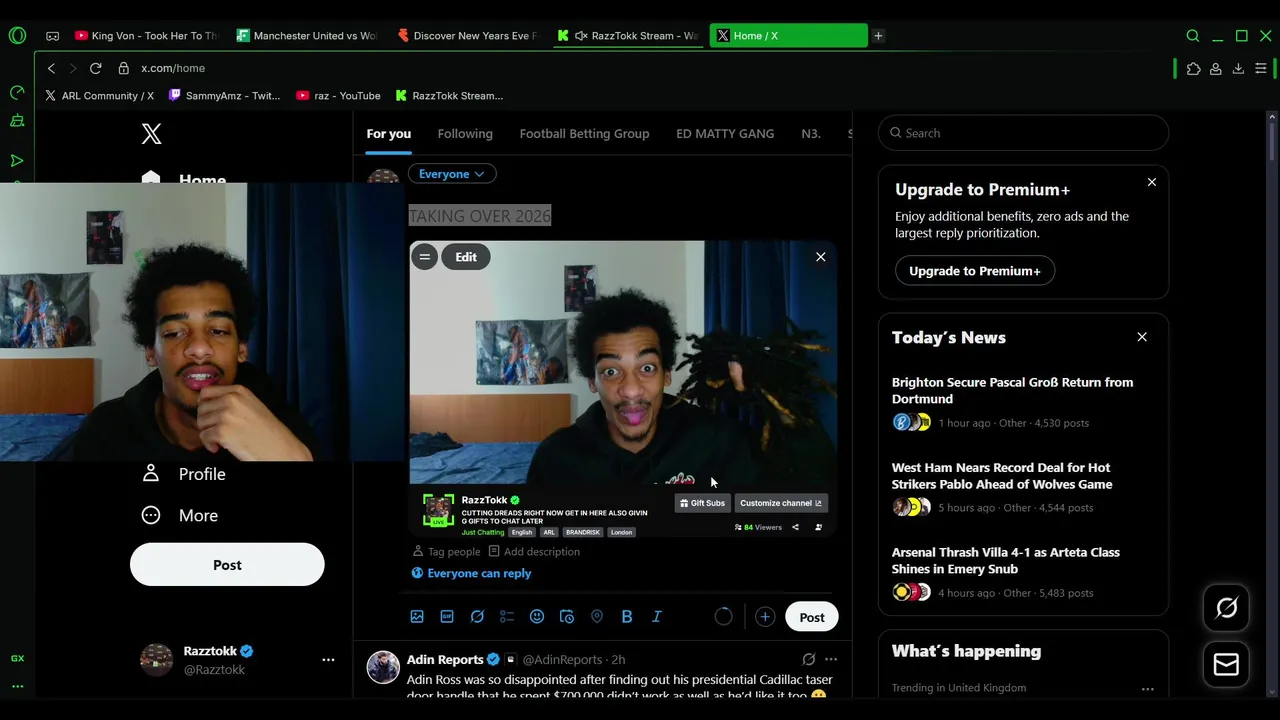Switch to the Following tab
1280x720 pixels.
point(465,133)
